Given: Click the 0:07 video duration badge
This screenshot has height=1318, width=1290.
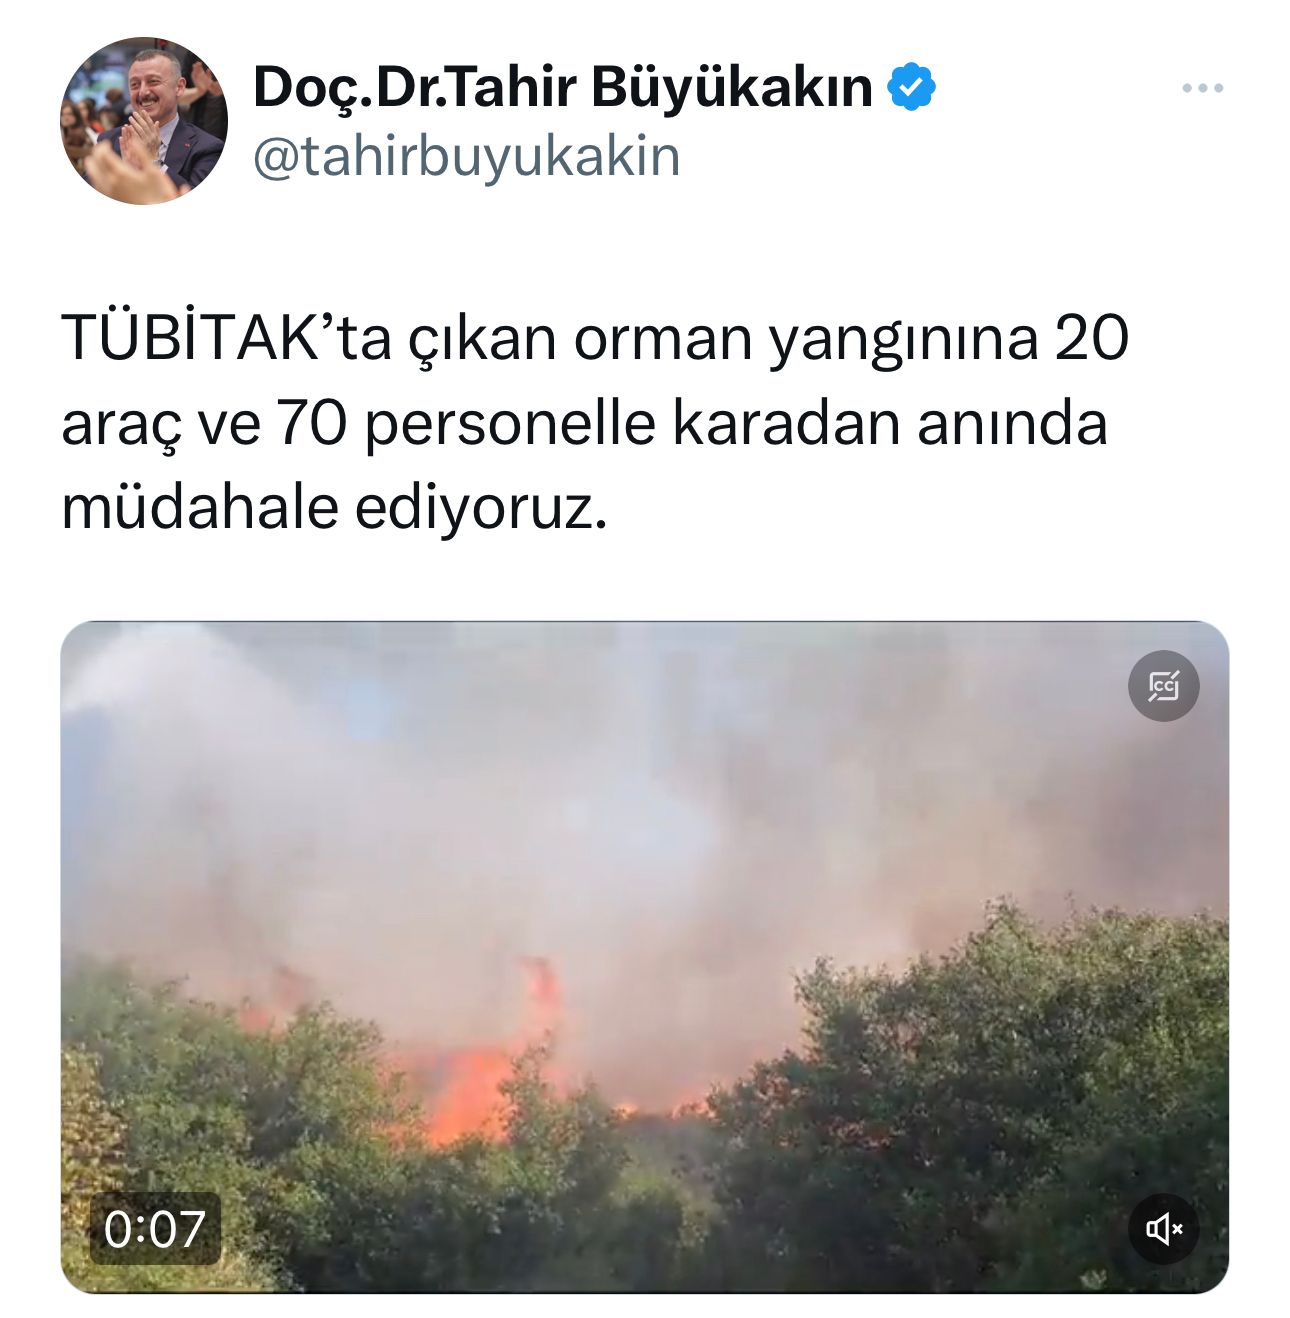Looking at the screenshot, I should pyautogui.click(x=155, y=1228).
